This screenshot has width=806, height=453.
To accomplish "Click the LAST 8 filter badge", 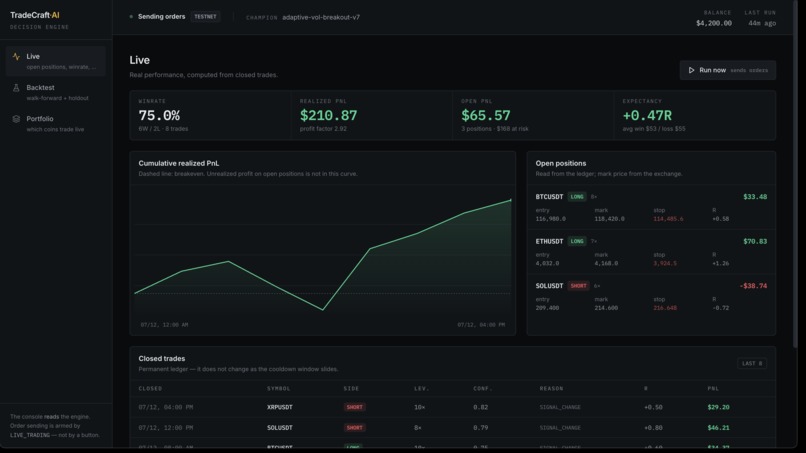I will click(752, 363).
